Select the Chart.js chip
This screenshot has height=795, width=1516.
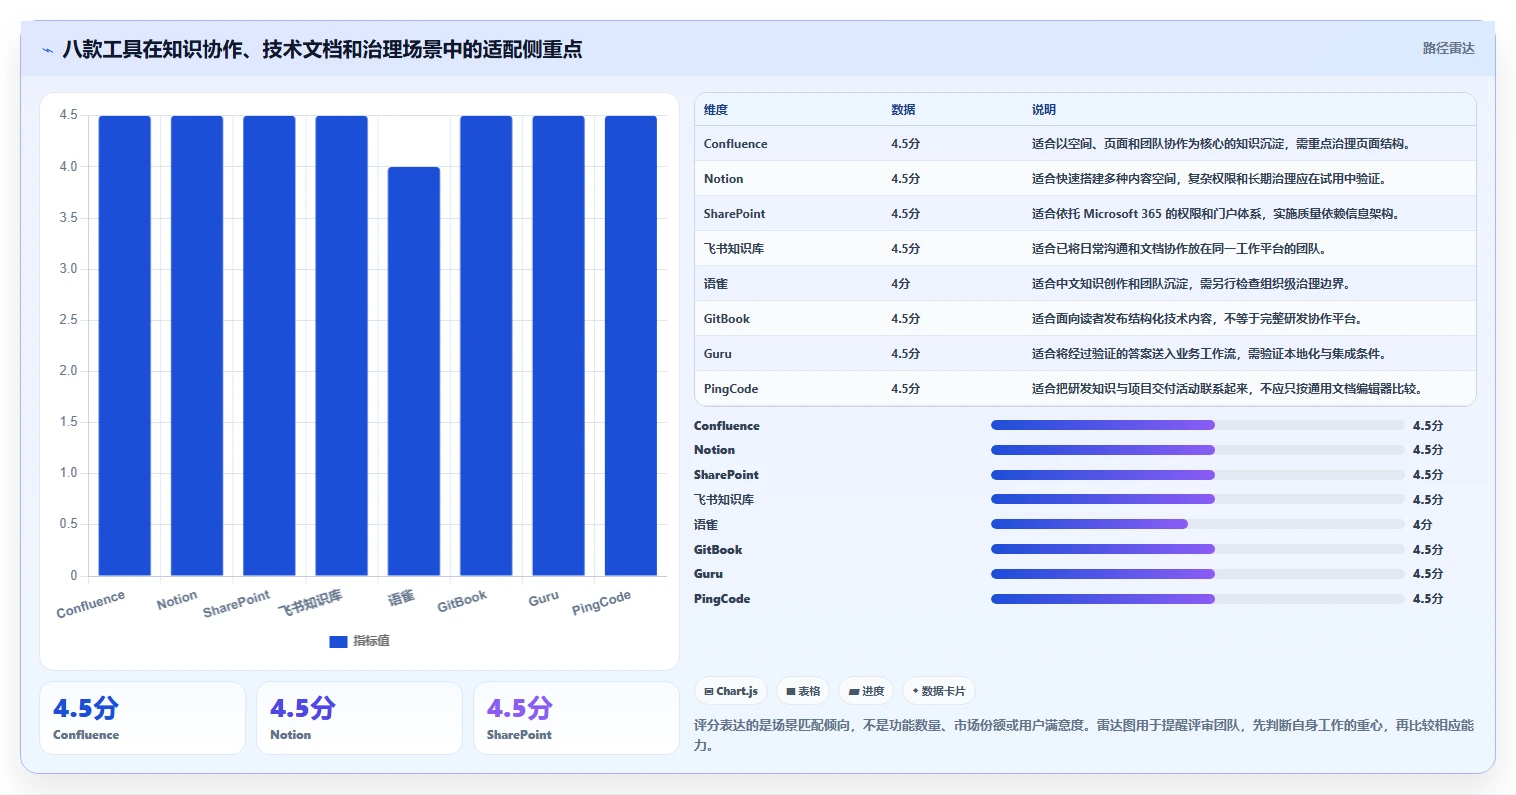tap(731, 691)
